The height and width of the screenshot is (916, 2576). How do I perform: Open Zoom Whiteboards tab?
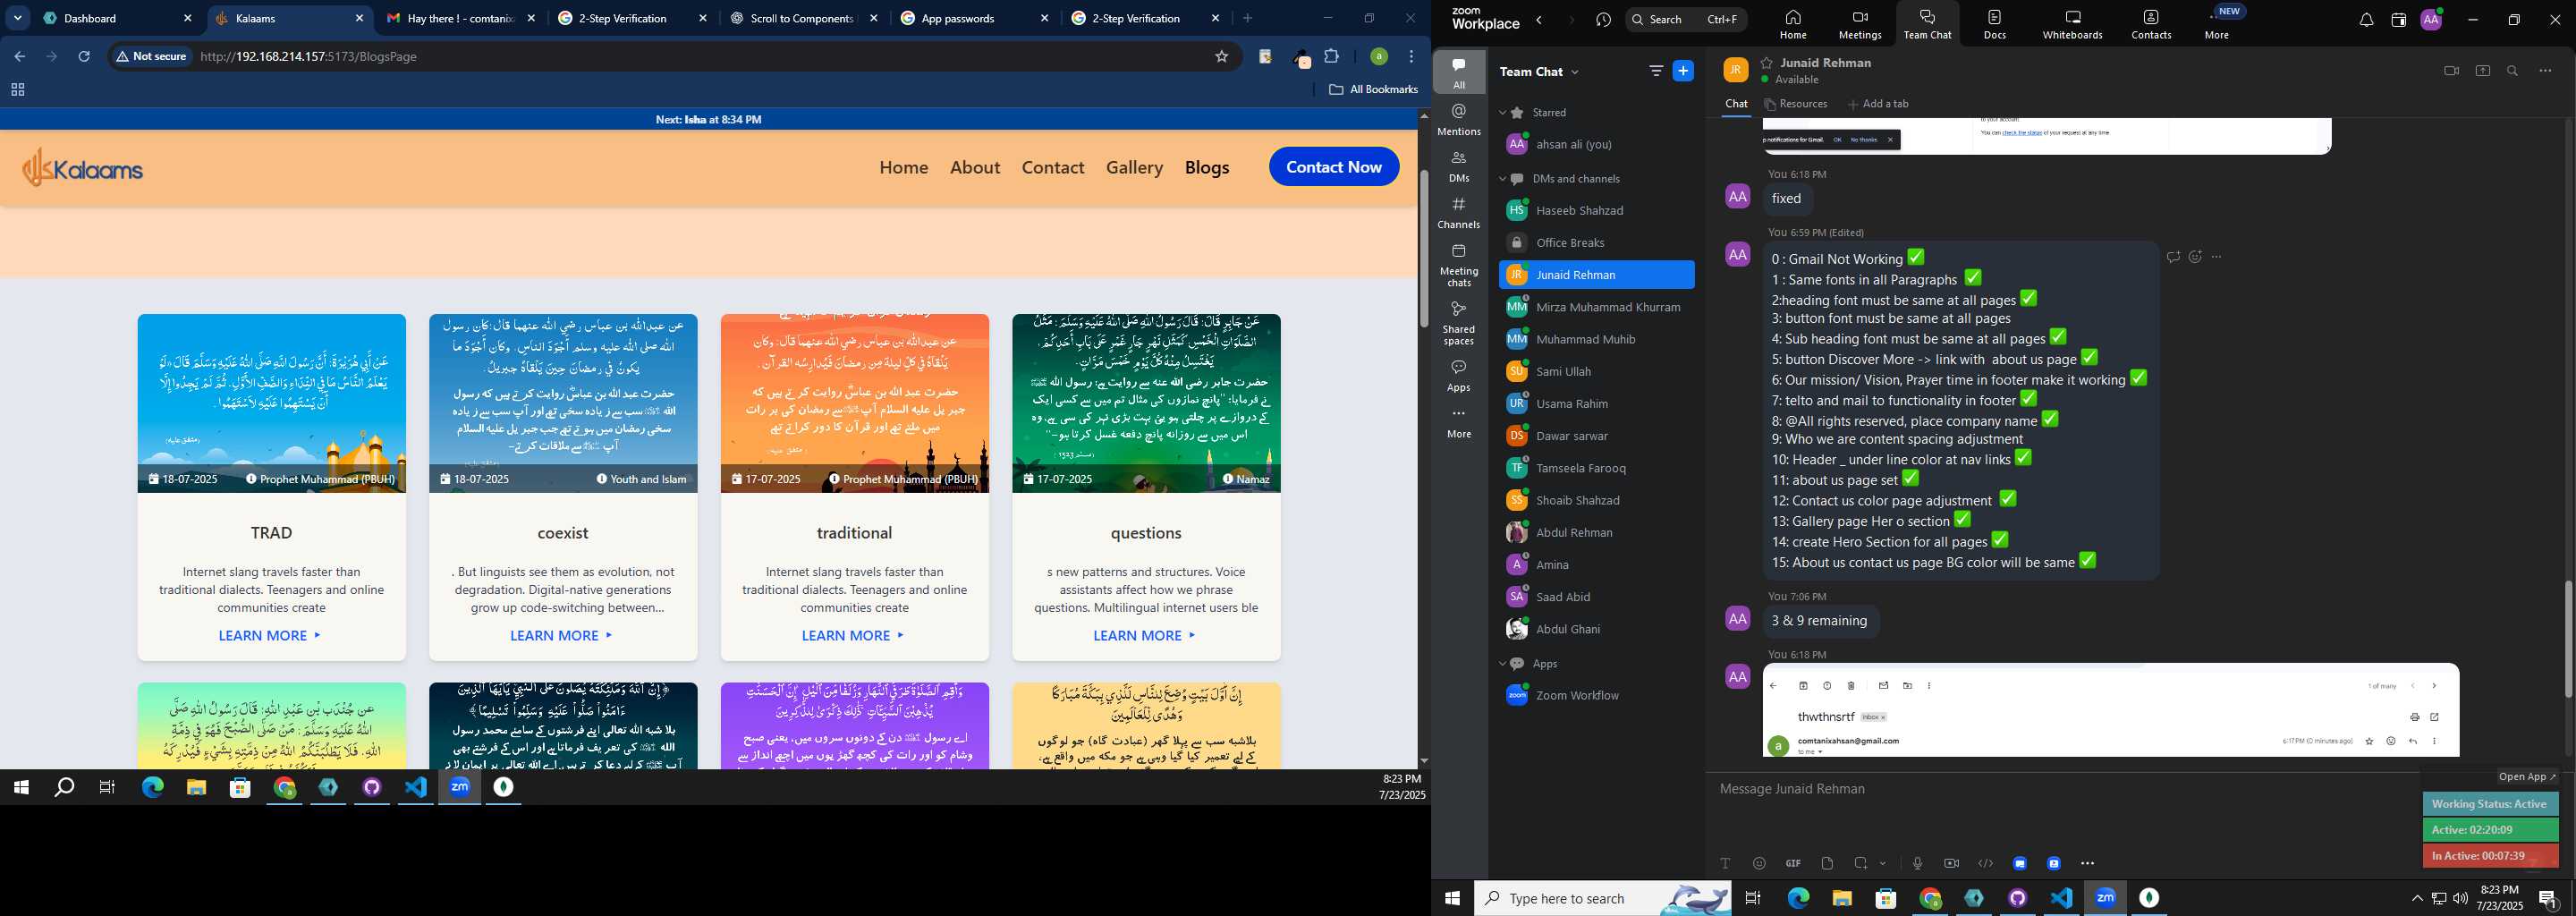[2073, 24]
